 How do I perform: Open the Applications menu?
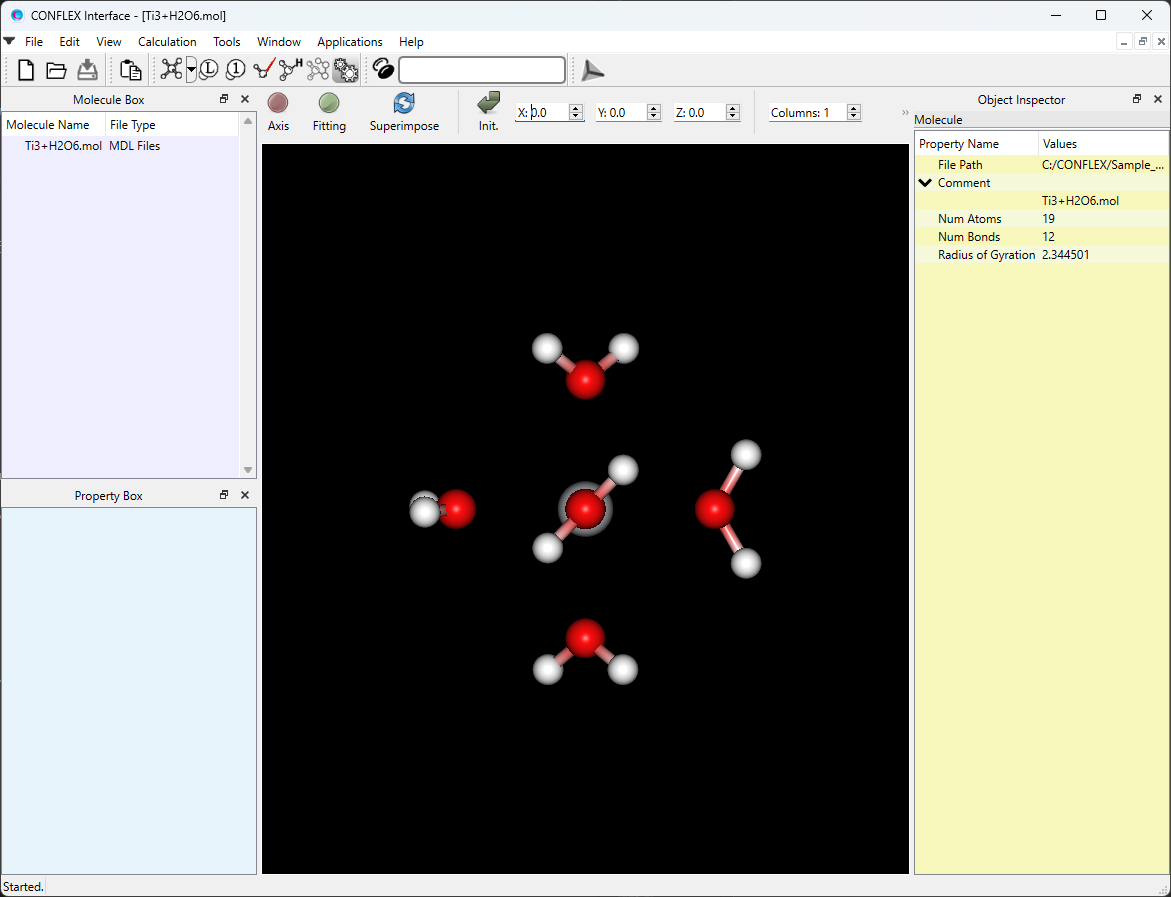[x=349, y=42]
